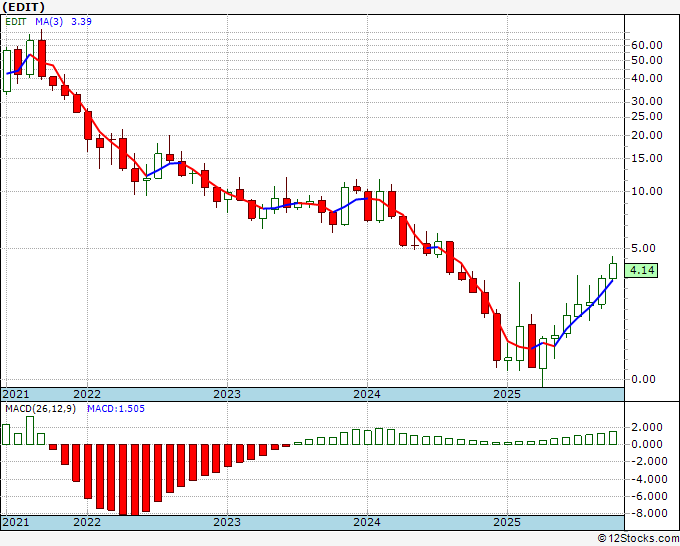Click 2021 on the price chart timeline
The height and width of the screenshot is (546, 680).
(x=16, y=394)
